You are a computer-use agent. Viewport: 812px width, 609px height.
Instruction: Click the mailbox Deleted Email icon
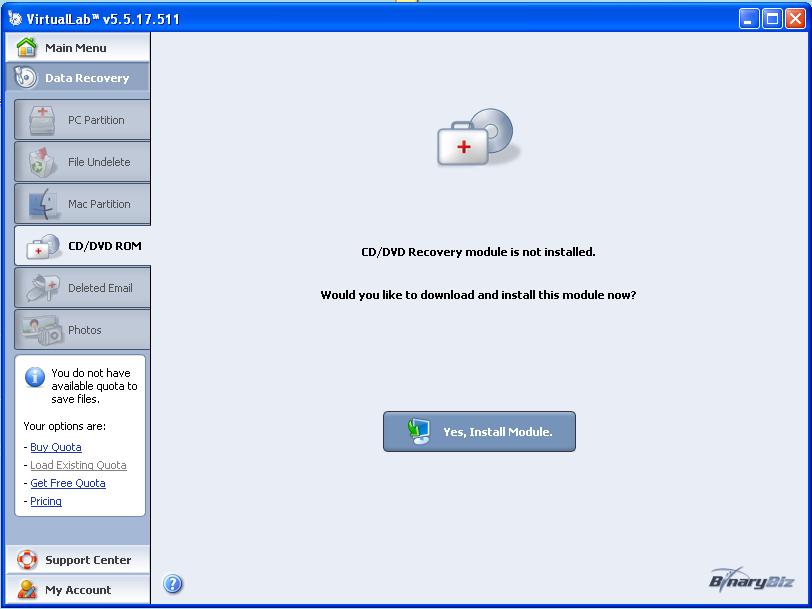(x=42, y=288)
